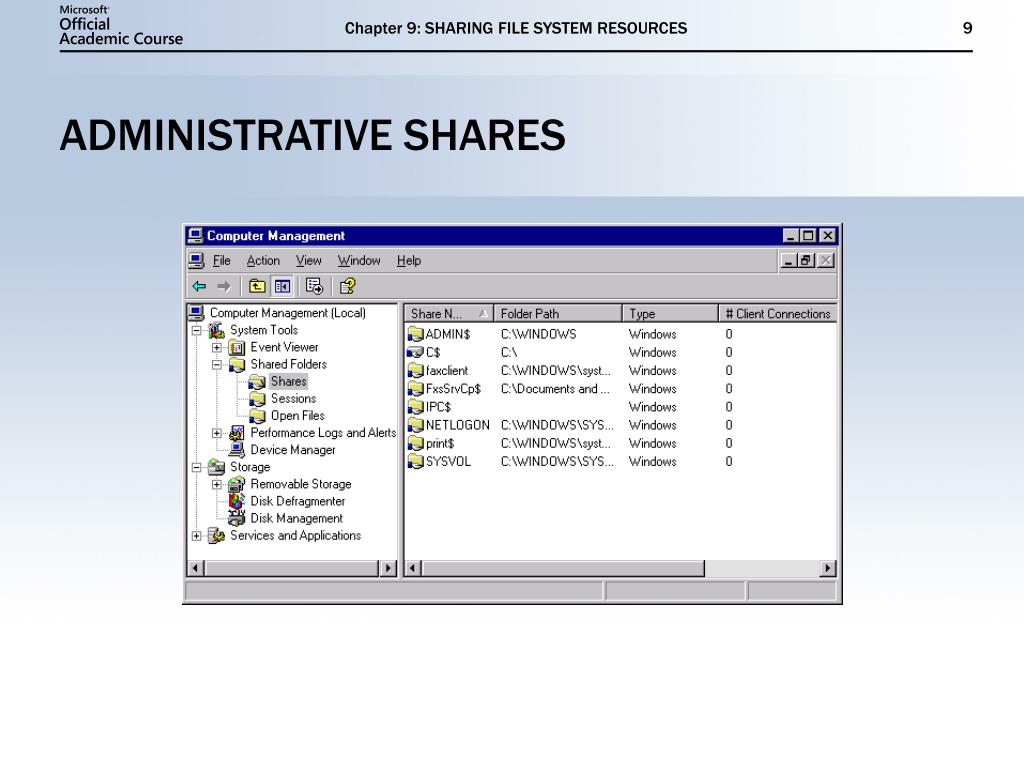
Task: Collapse the Shared Folders node
Action: point(217,364)
